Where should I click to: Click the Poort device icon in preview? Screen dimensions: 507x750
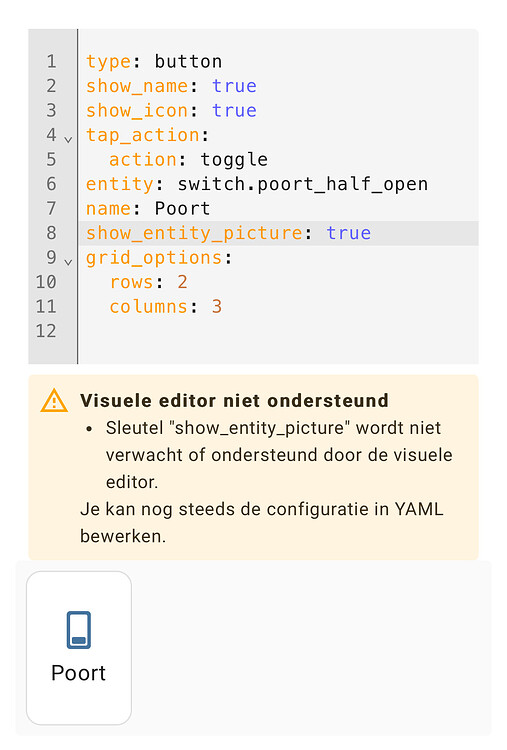pos(79,629)
